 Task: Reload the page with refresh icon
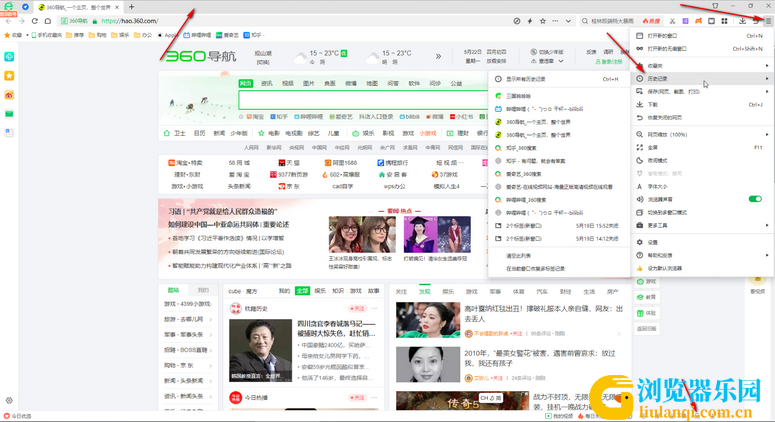point(35,21)
